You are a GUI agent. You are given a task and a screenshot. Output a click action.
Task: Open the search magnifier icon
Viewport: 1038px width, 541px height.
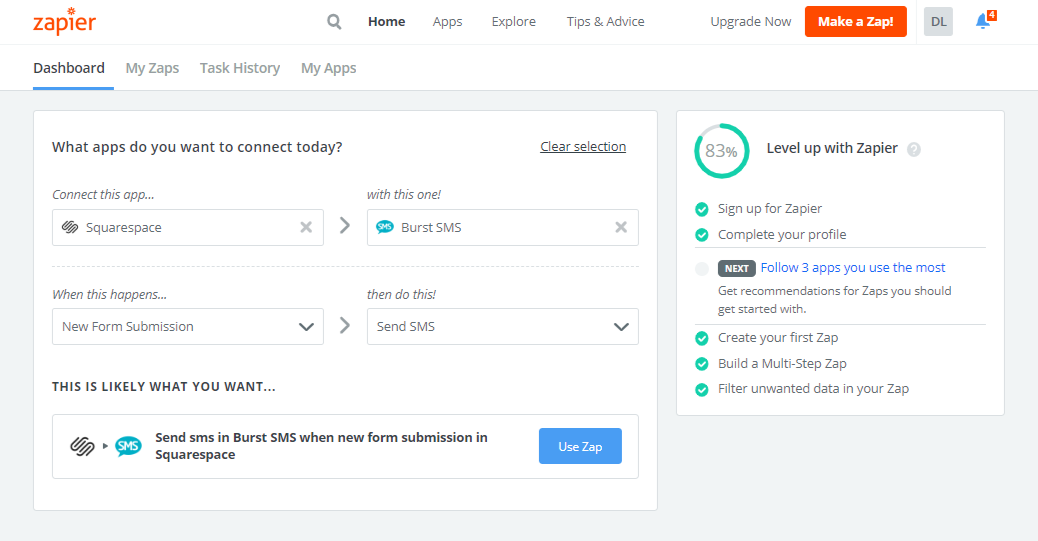pyautogui.click(x=334, y=22)
